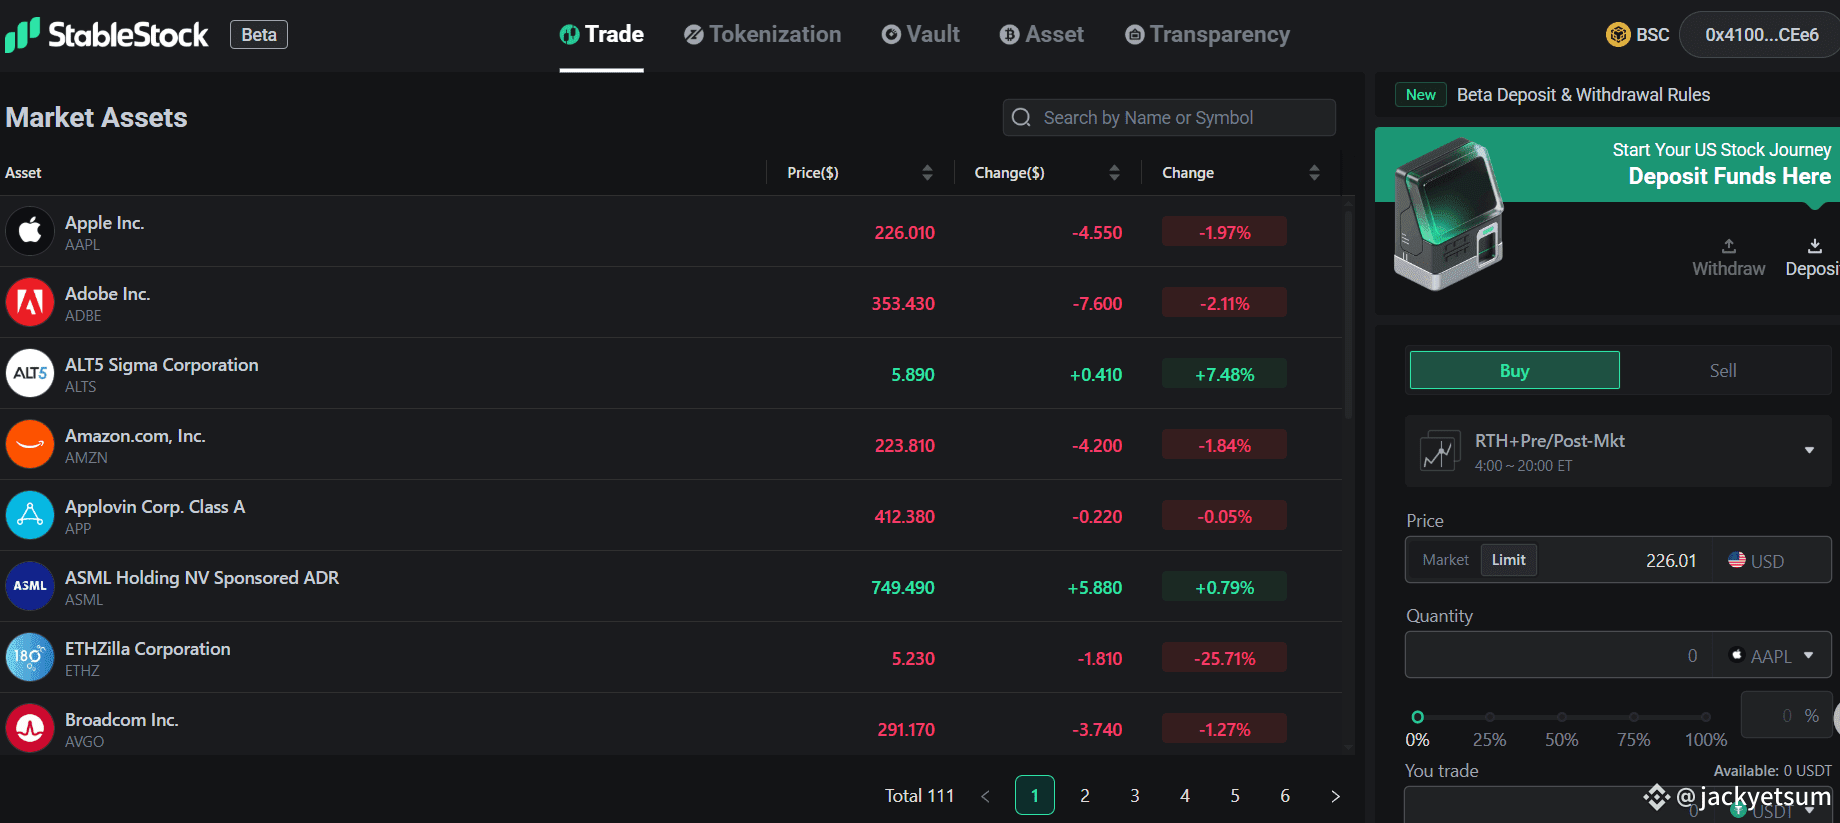Click the Amazon logo icon

point(30,444)
